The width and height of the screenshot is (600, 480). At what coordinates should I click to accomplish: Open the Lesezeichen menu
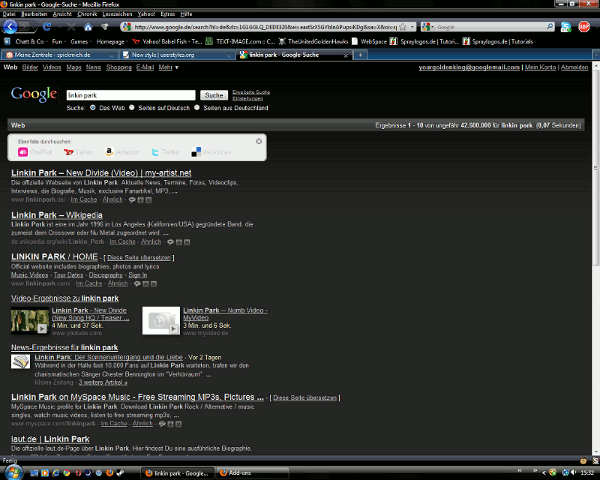click(117, 14)
